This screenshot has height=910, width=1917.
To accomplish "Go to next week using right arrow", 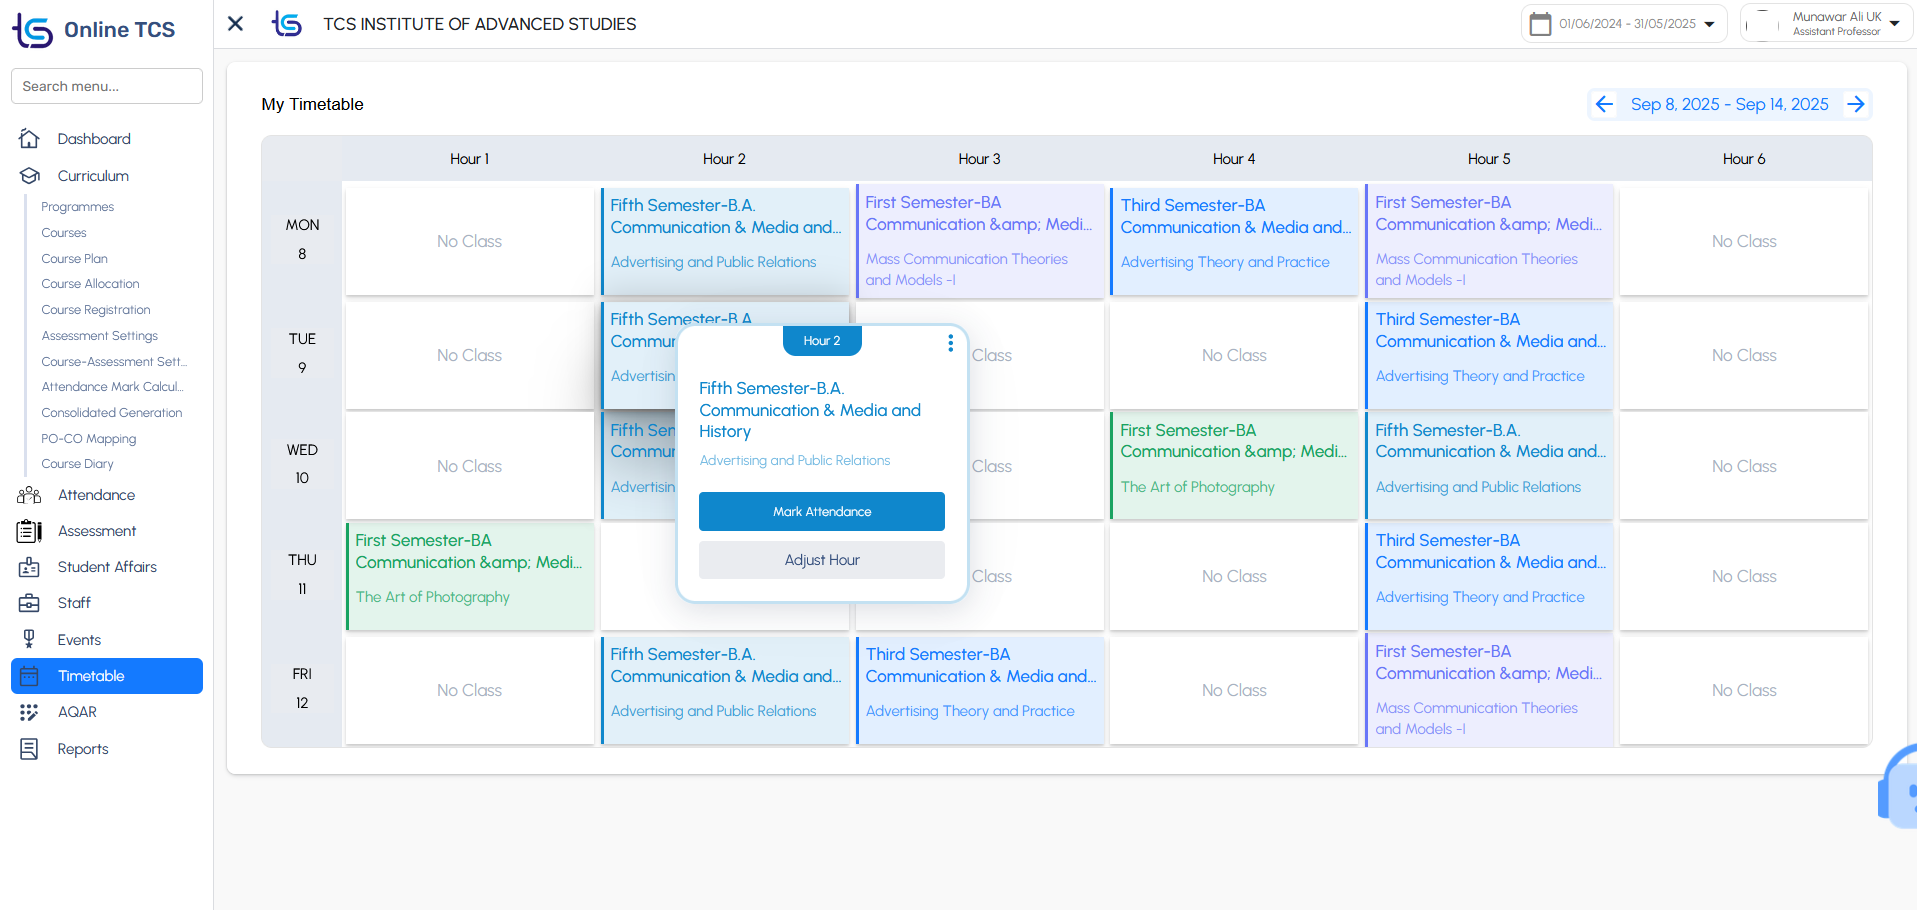I will tap(1856, 104).
